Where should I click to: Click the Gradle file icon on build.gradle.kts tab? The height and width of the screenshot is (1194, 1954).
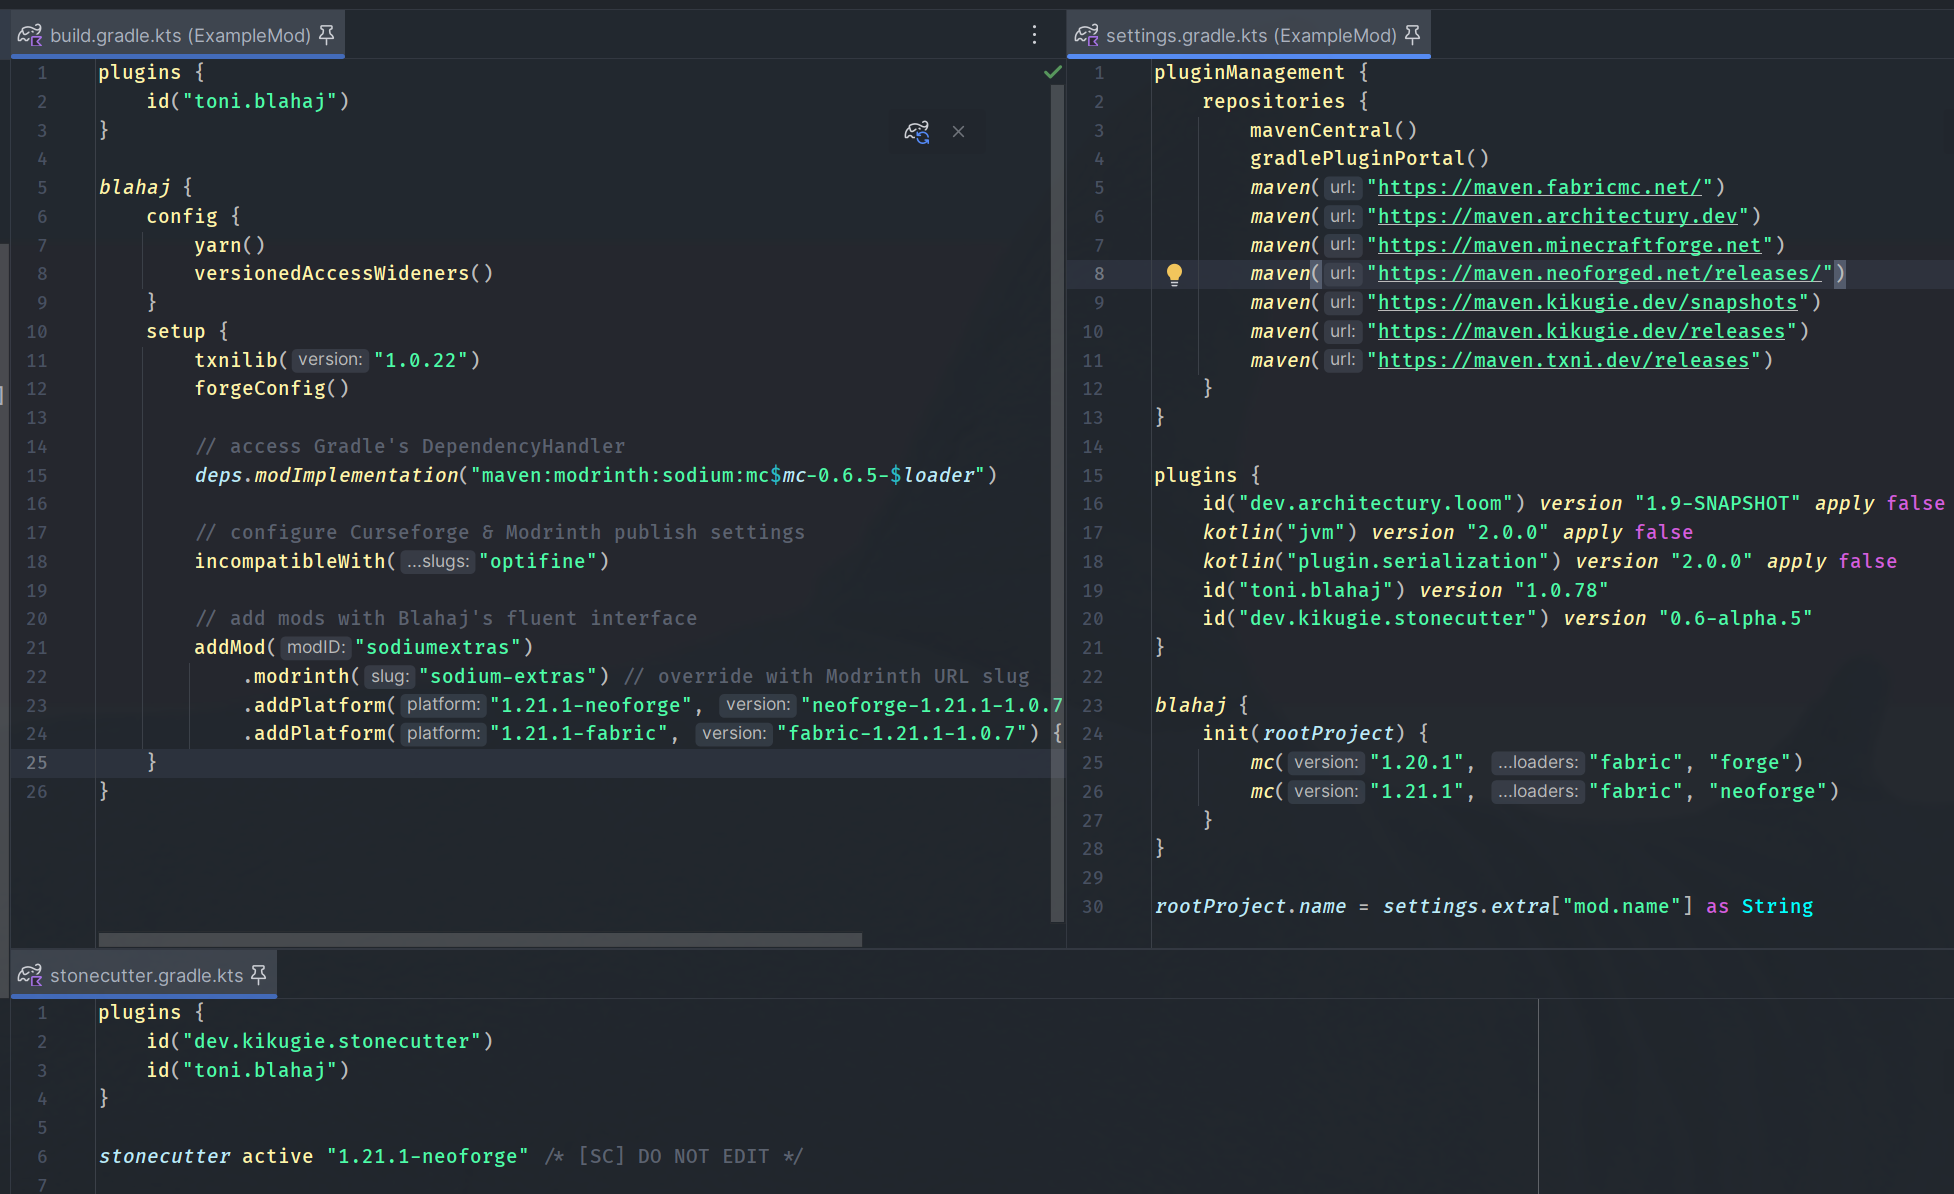30,35
